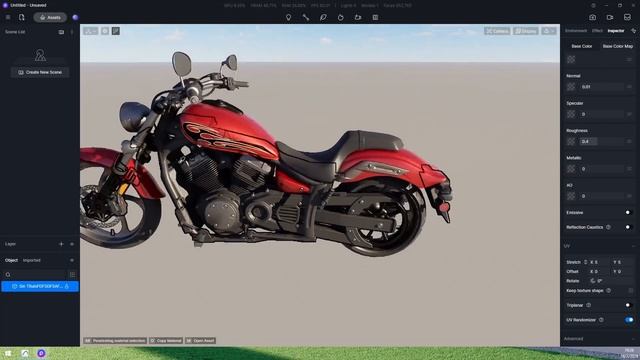The width and height of the screenshot is (640, 360).
Task: Switch to the Effect tab
Action: 597,31
